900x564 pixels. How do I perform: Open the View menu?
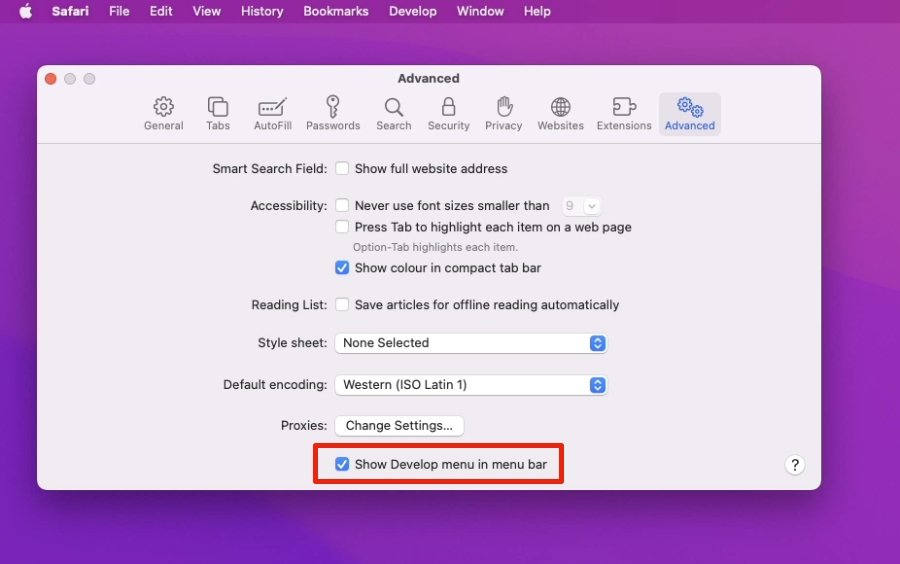point(207,11)
